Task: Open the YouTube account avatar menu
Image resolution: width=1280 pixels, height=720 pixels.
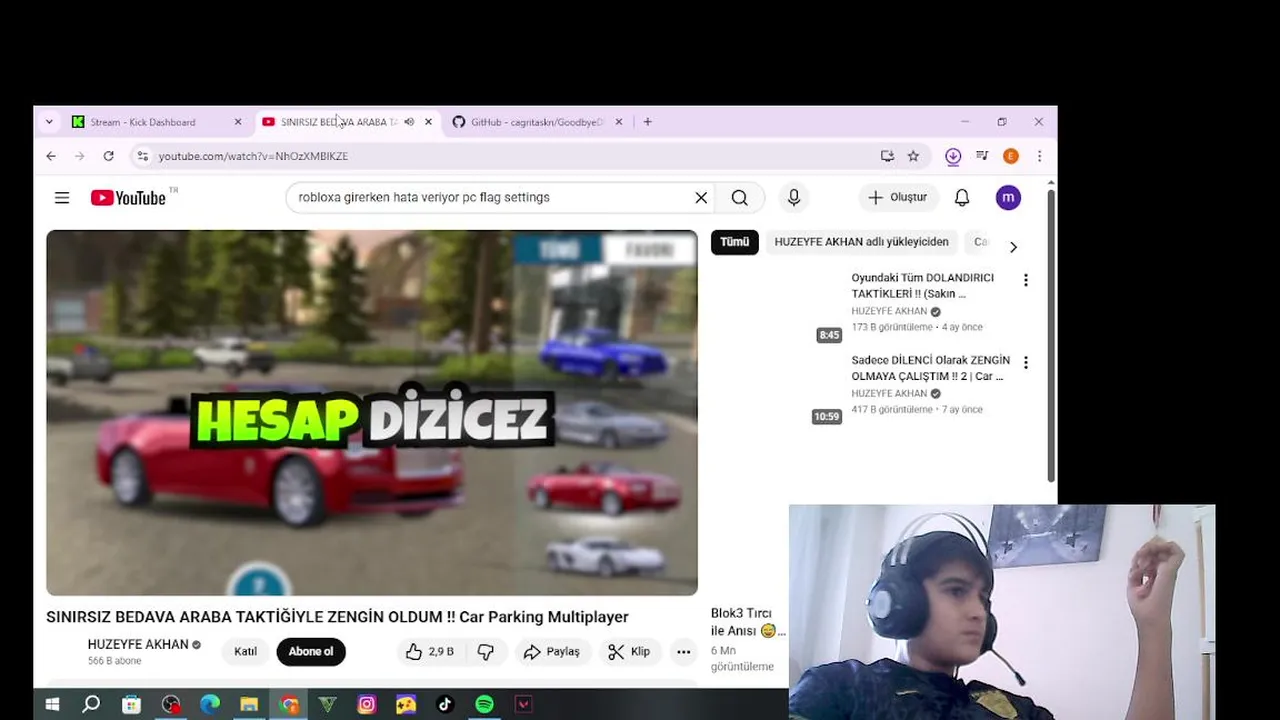Action: point(1008,198)
